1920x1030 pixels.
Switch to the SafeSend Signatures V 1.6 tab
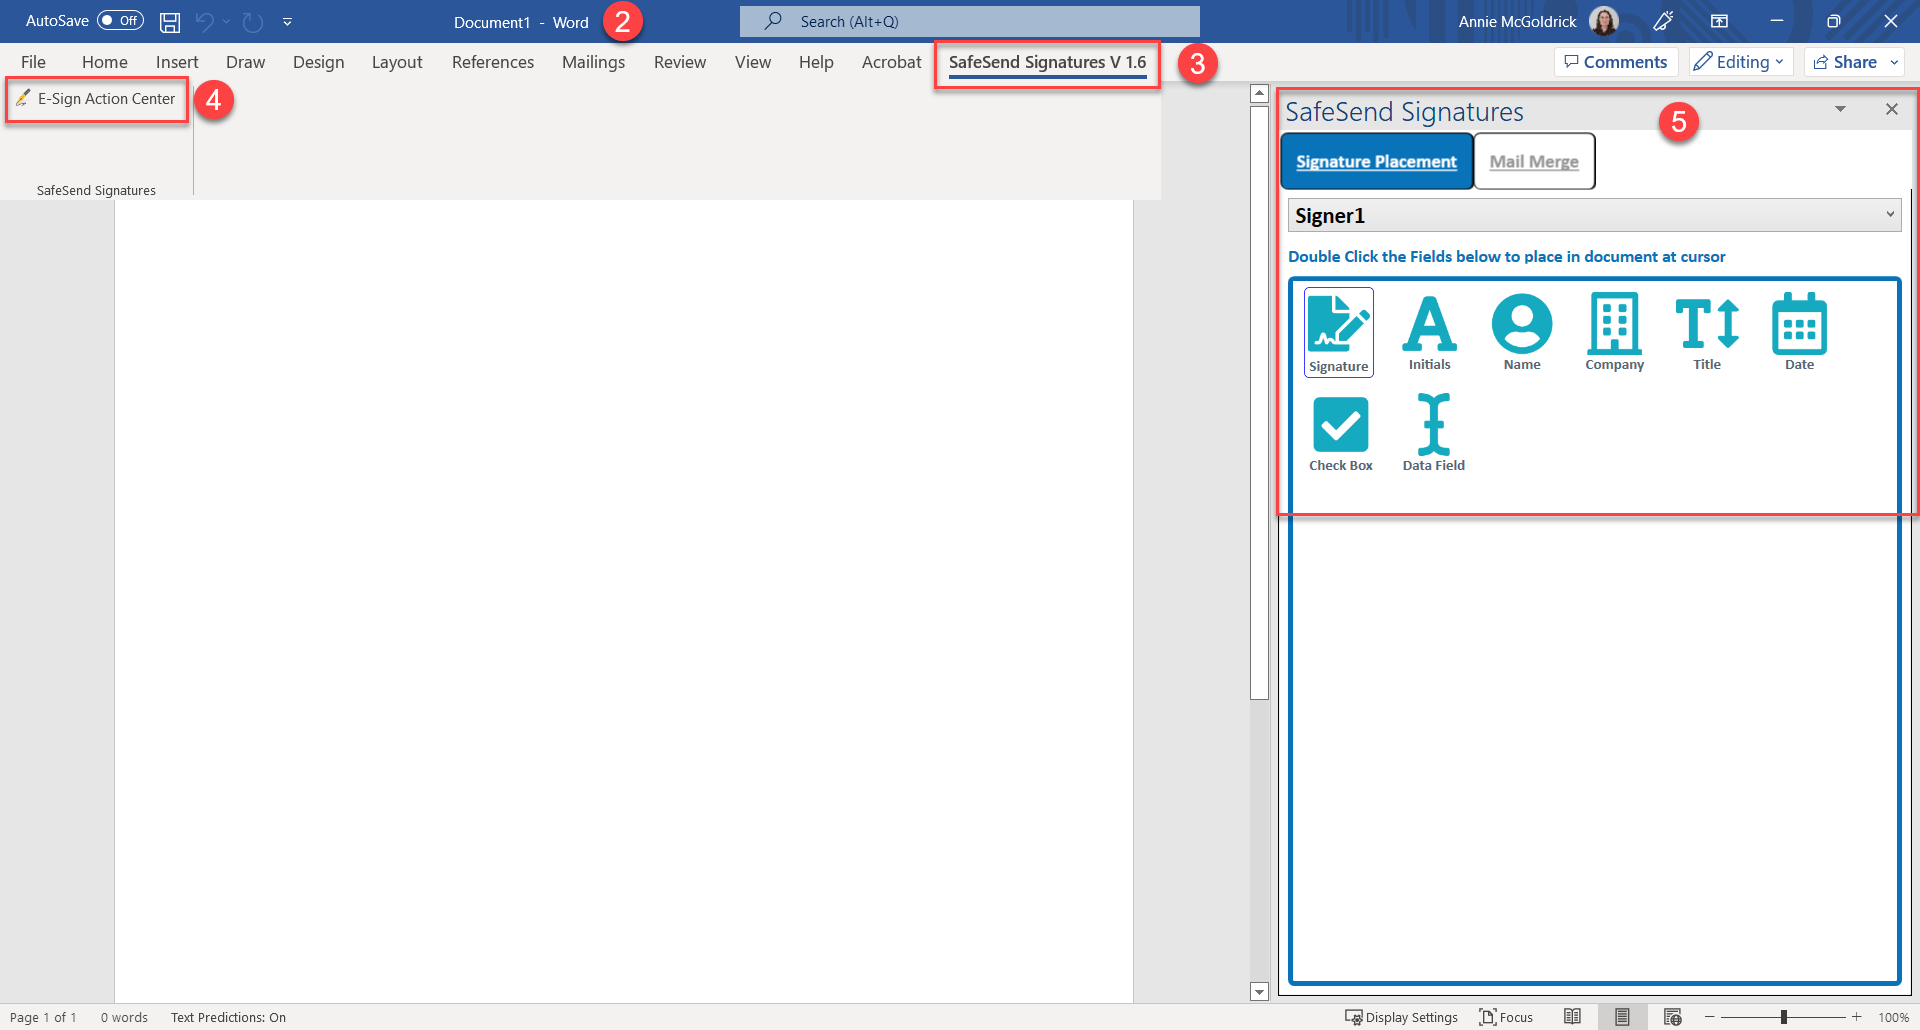tap(1046, 61)
